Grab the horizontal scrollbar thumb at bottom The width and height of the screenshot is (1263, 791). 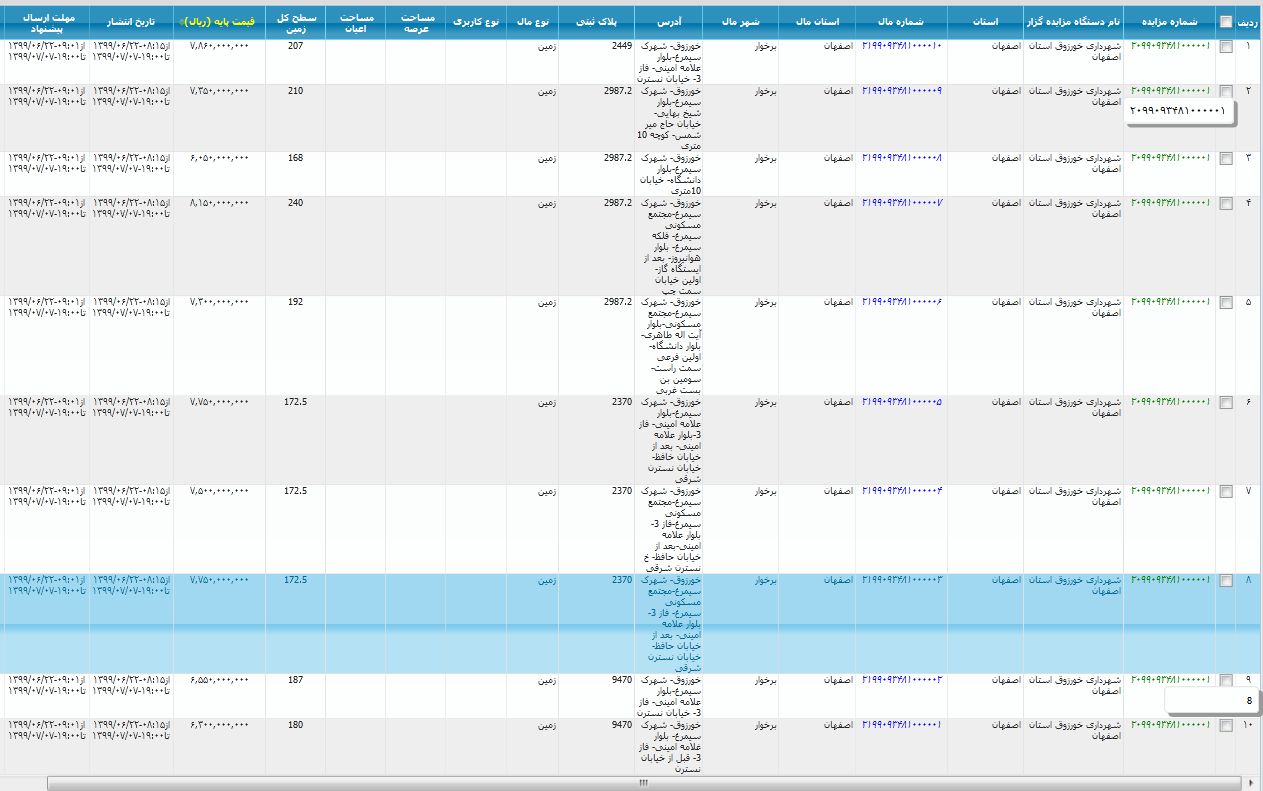pyautogui.click(x=643, y=783)
